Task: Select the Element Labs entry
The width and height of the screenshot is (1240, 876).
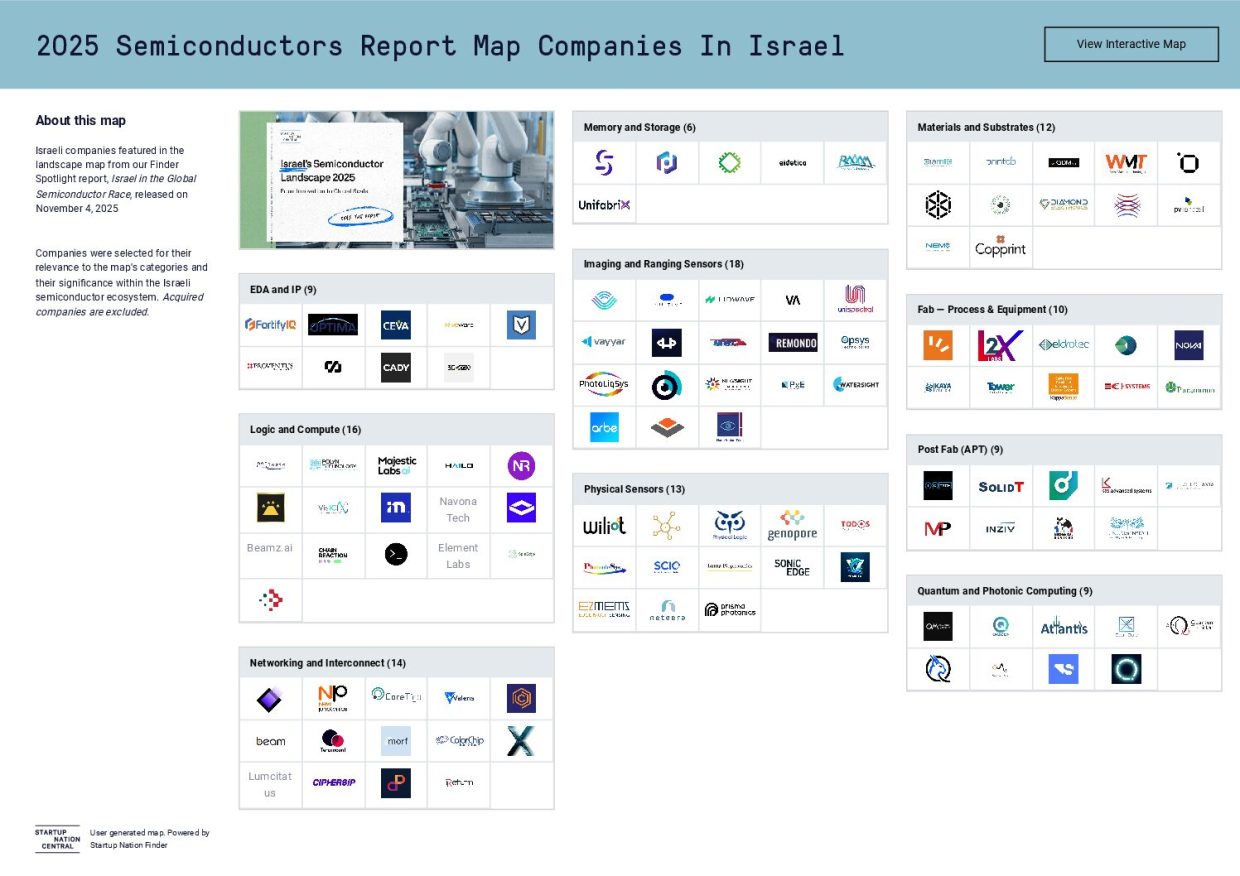Action: (458, 556)
